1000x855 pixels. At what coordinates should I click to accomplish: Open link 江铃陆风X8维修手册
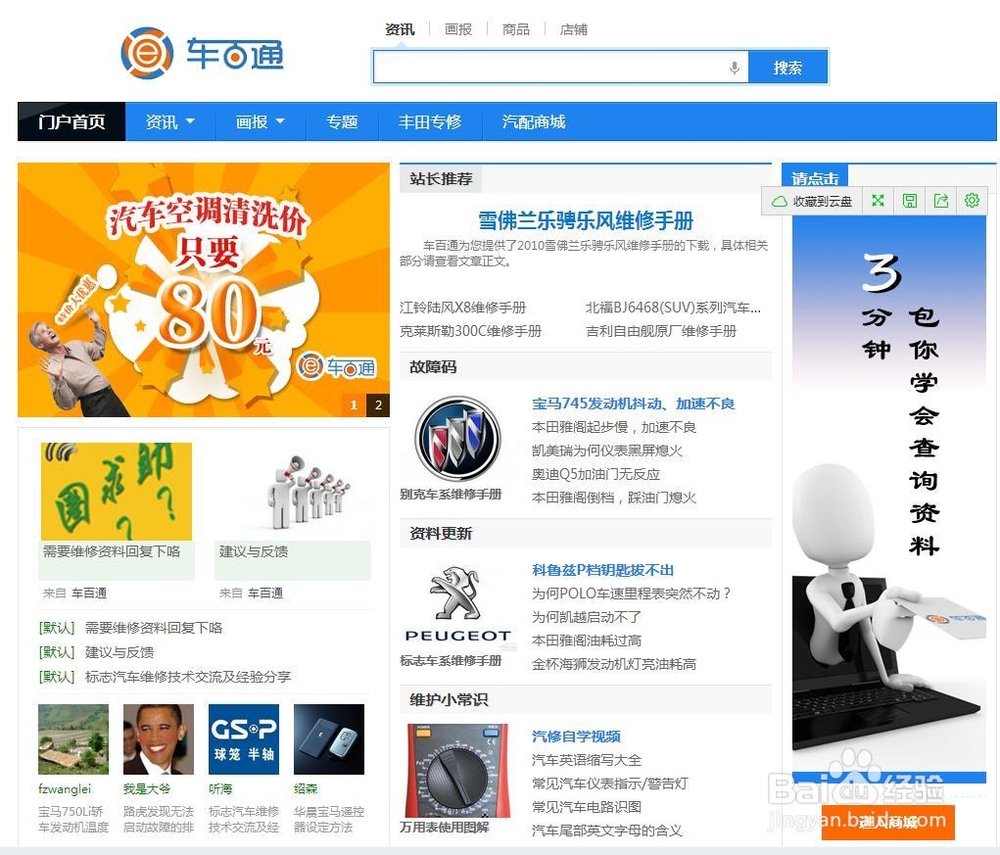point(463,307)
